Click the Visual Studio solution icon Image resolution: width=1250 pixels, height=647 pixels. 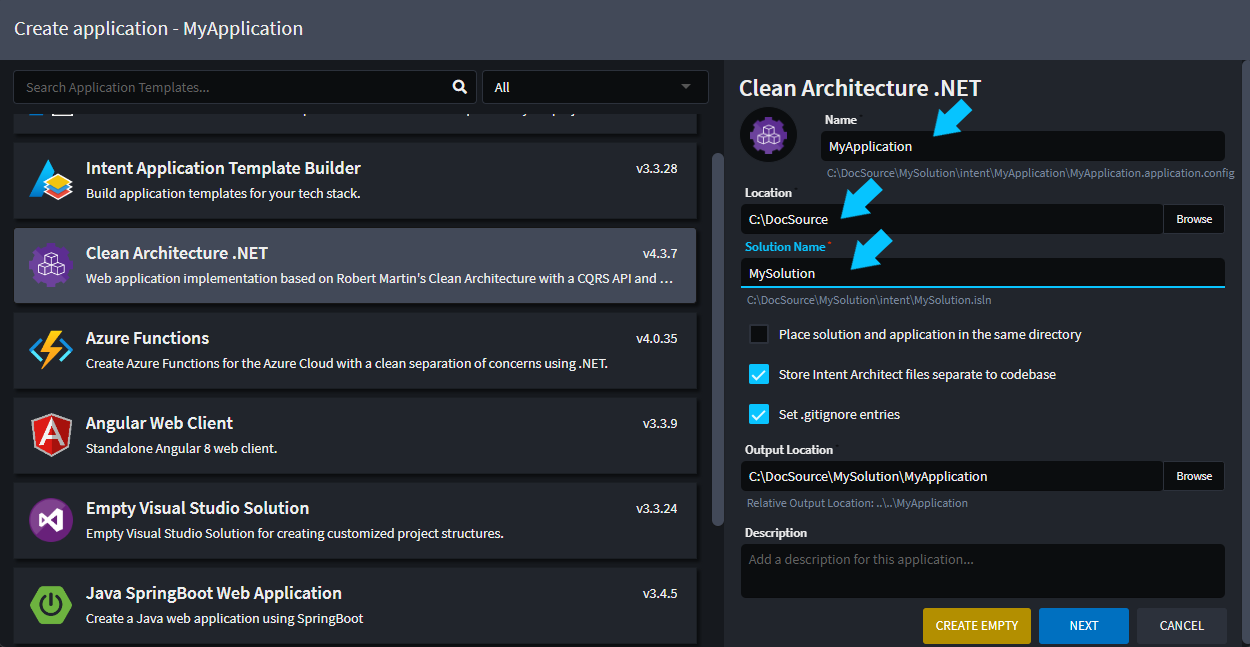point(50,520)
